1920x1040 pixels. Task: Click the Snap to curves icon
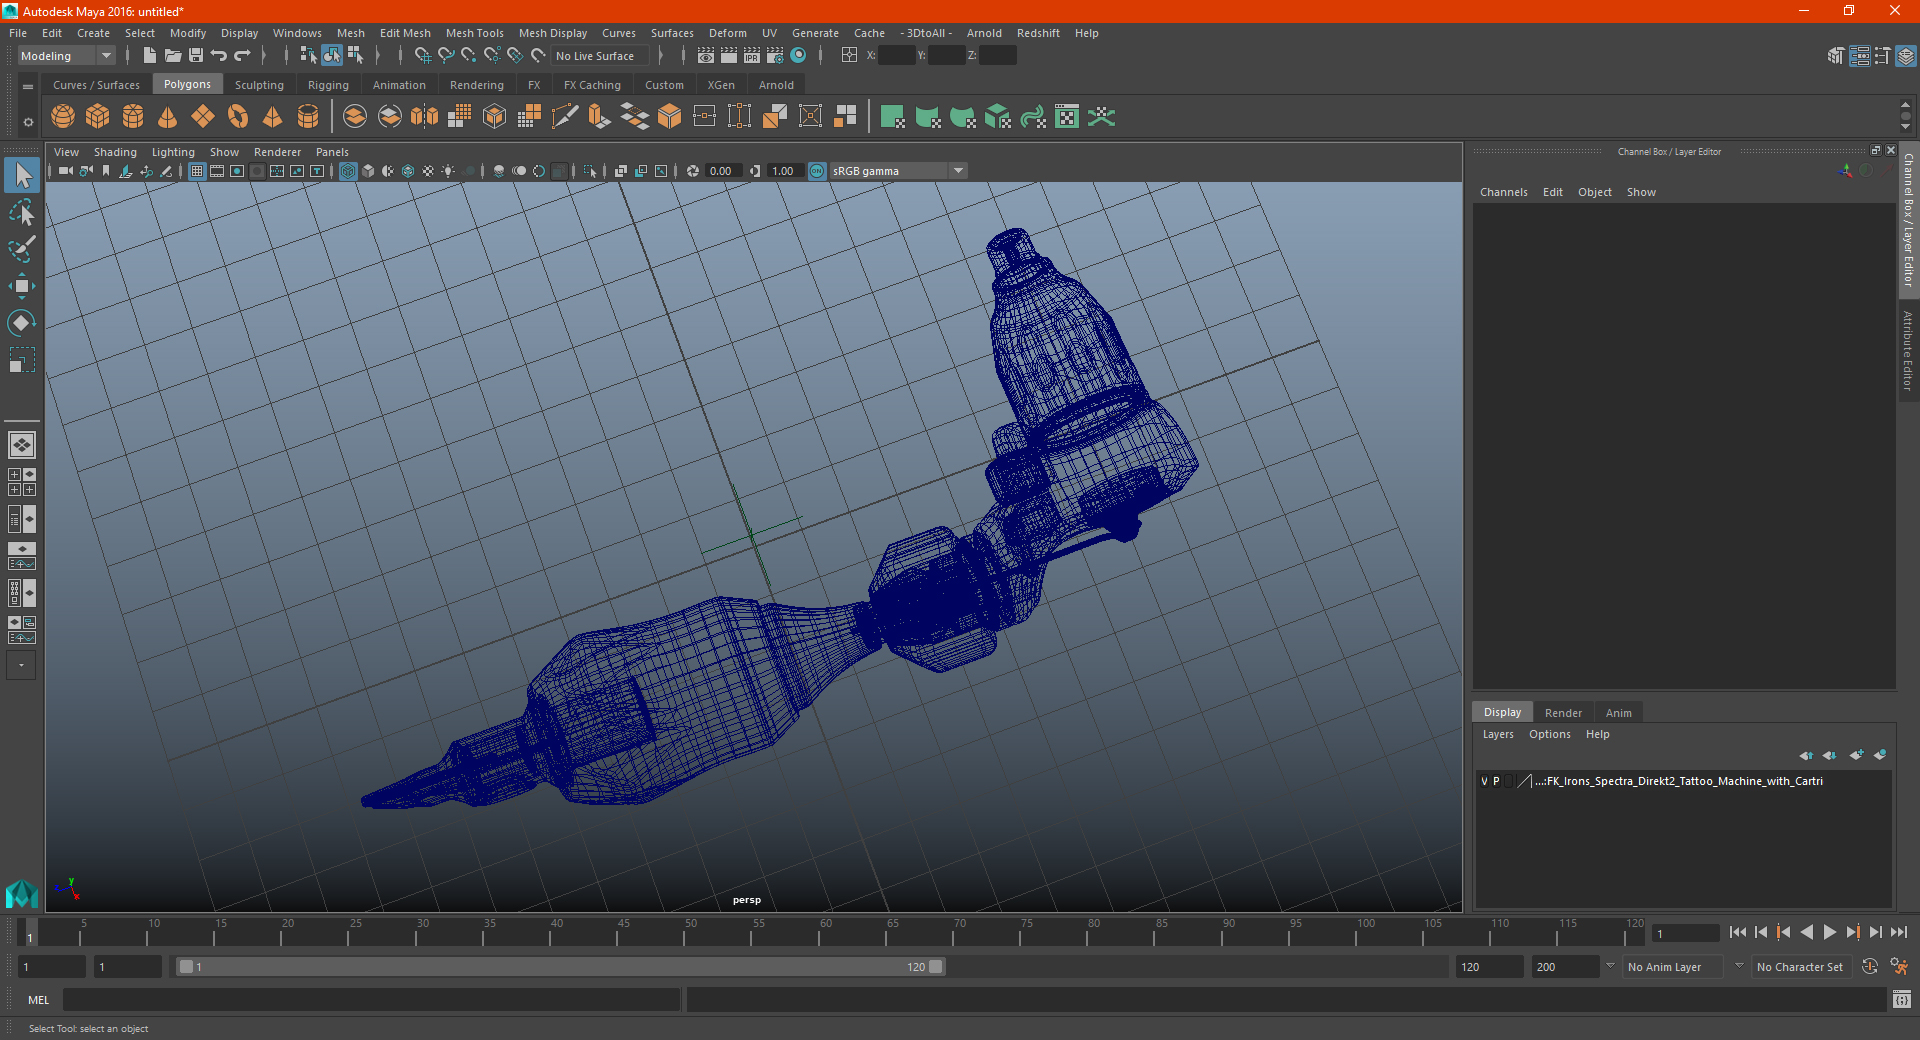[446, 56]
